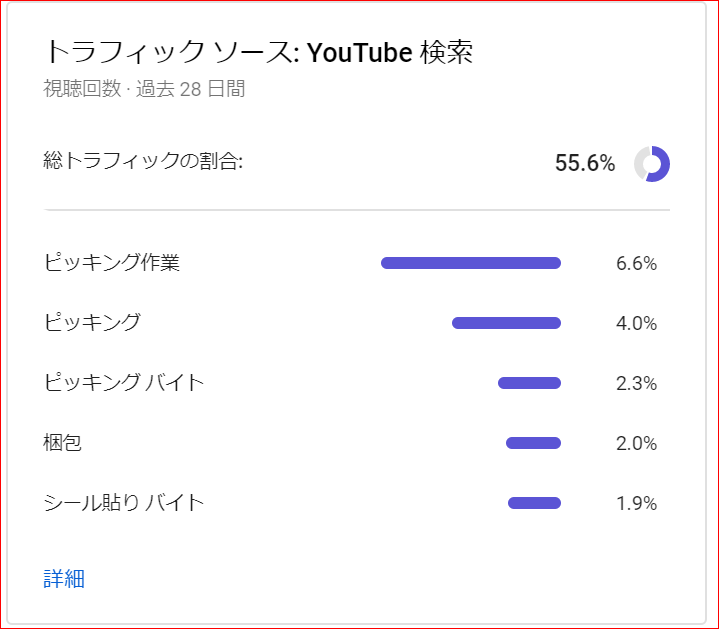The height and width of the screenshot is (629, 719).
Task: Click the 55.6% total traffic value
Action: click(585, 163)
